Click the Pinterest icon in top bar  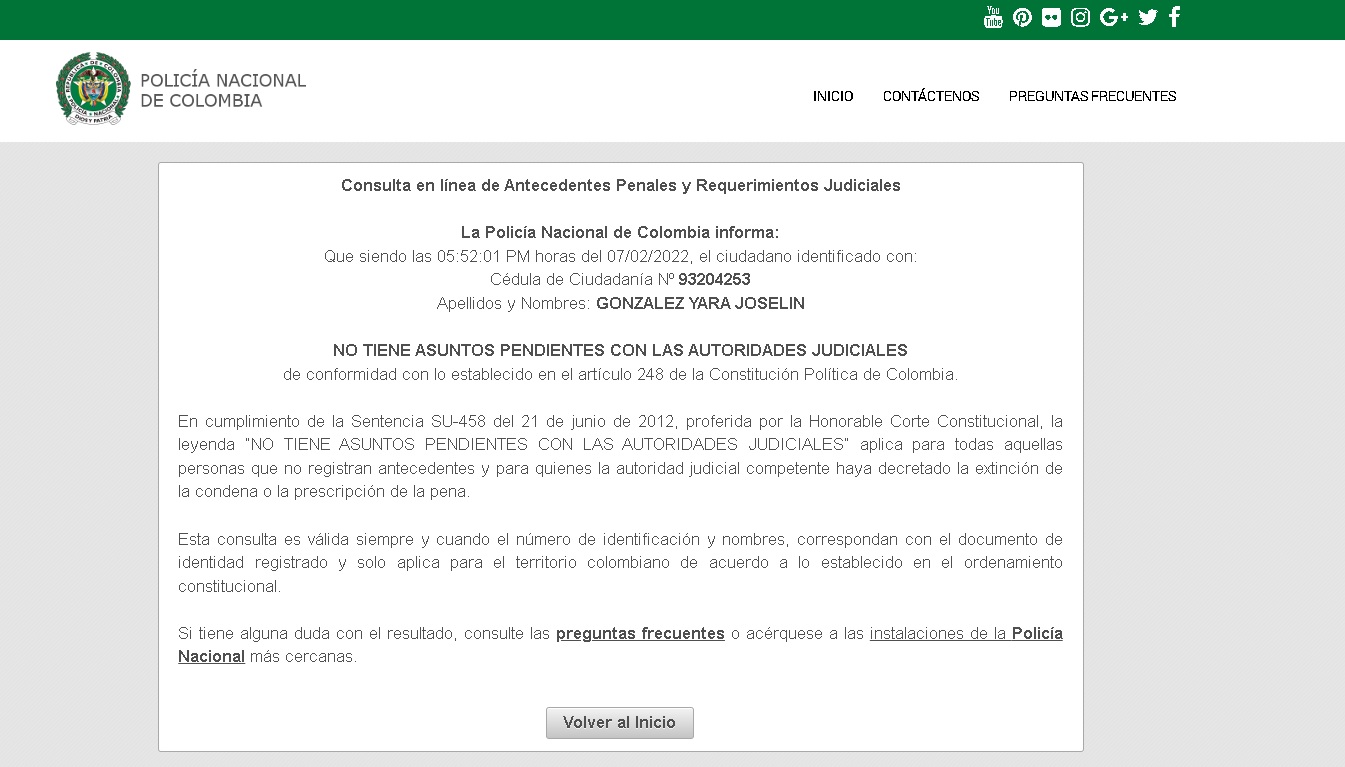pyautogui.click(x=1022, y=17)
